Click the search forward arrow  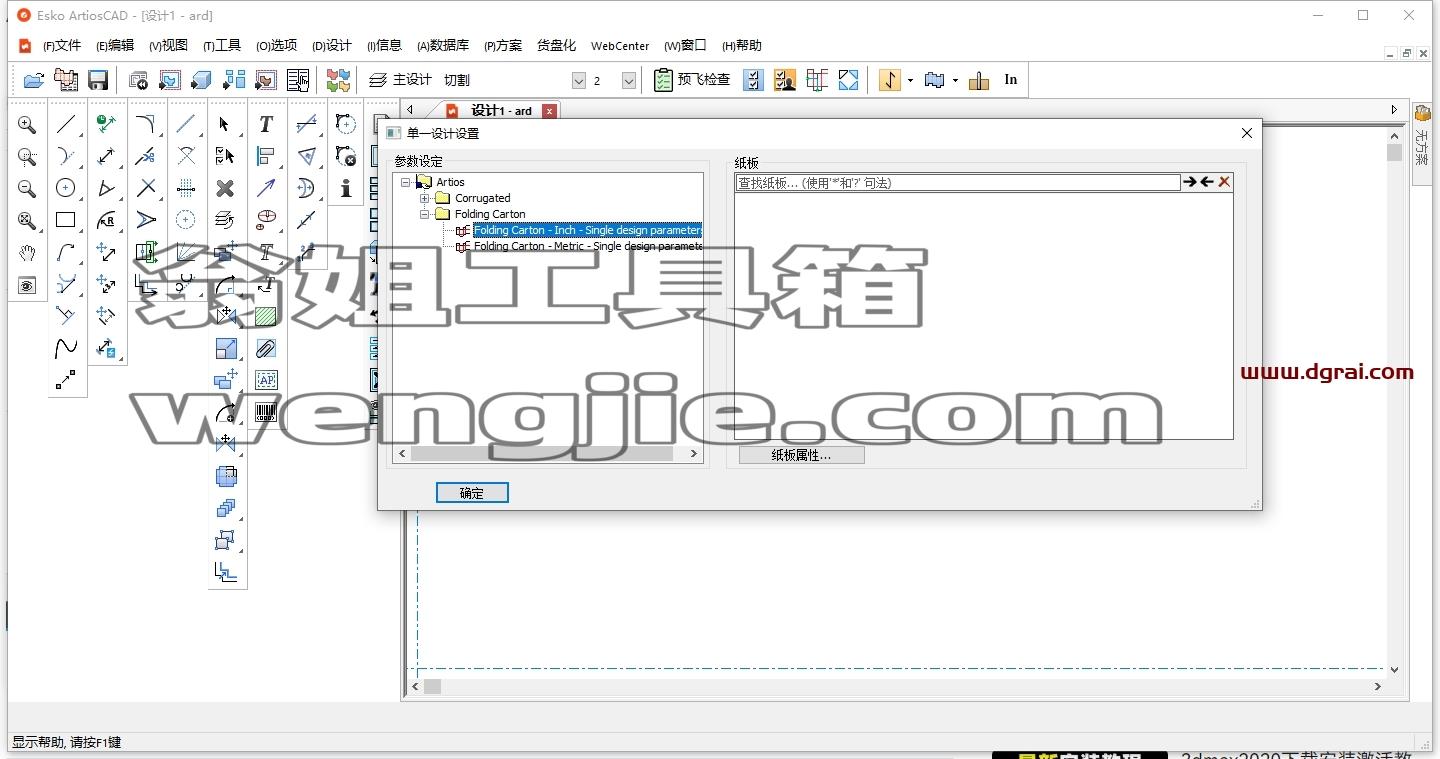1189,182
